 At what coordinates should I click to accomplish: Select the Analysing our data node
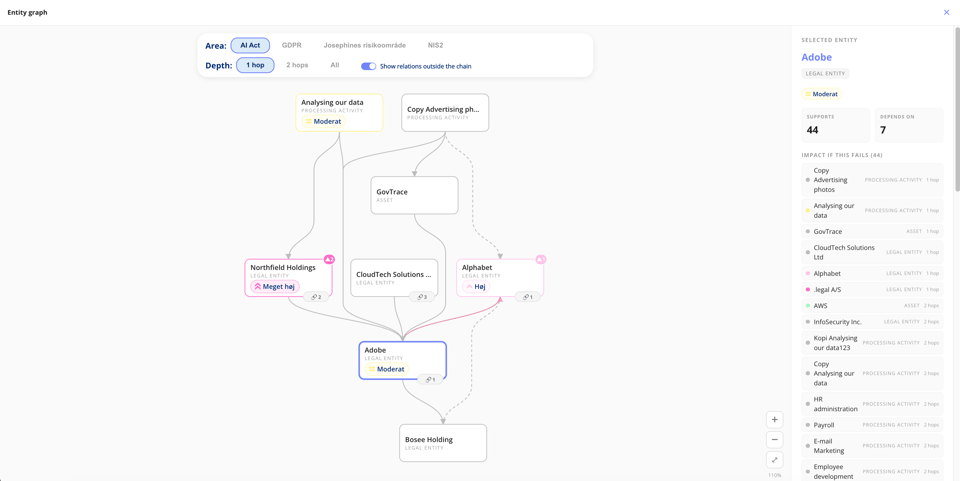click(340, 113)
